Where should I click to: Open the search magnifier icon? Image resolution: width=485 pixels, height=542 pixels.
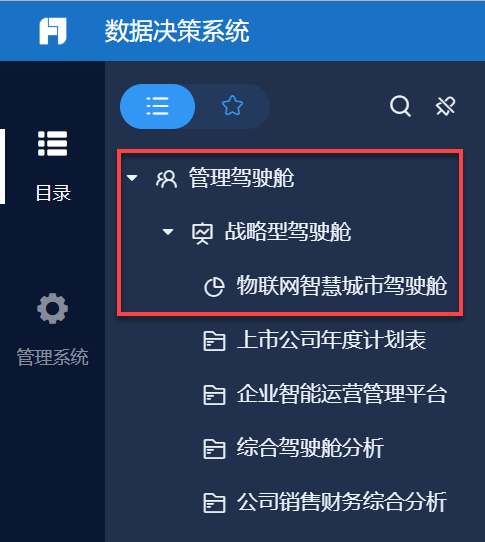[400, 106]
